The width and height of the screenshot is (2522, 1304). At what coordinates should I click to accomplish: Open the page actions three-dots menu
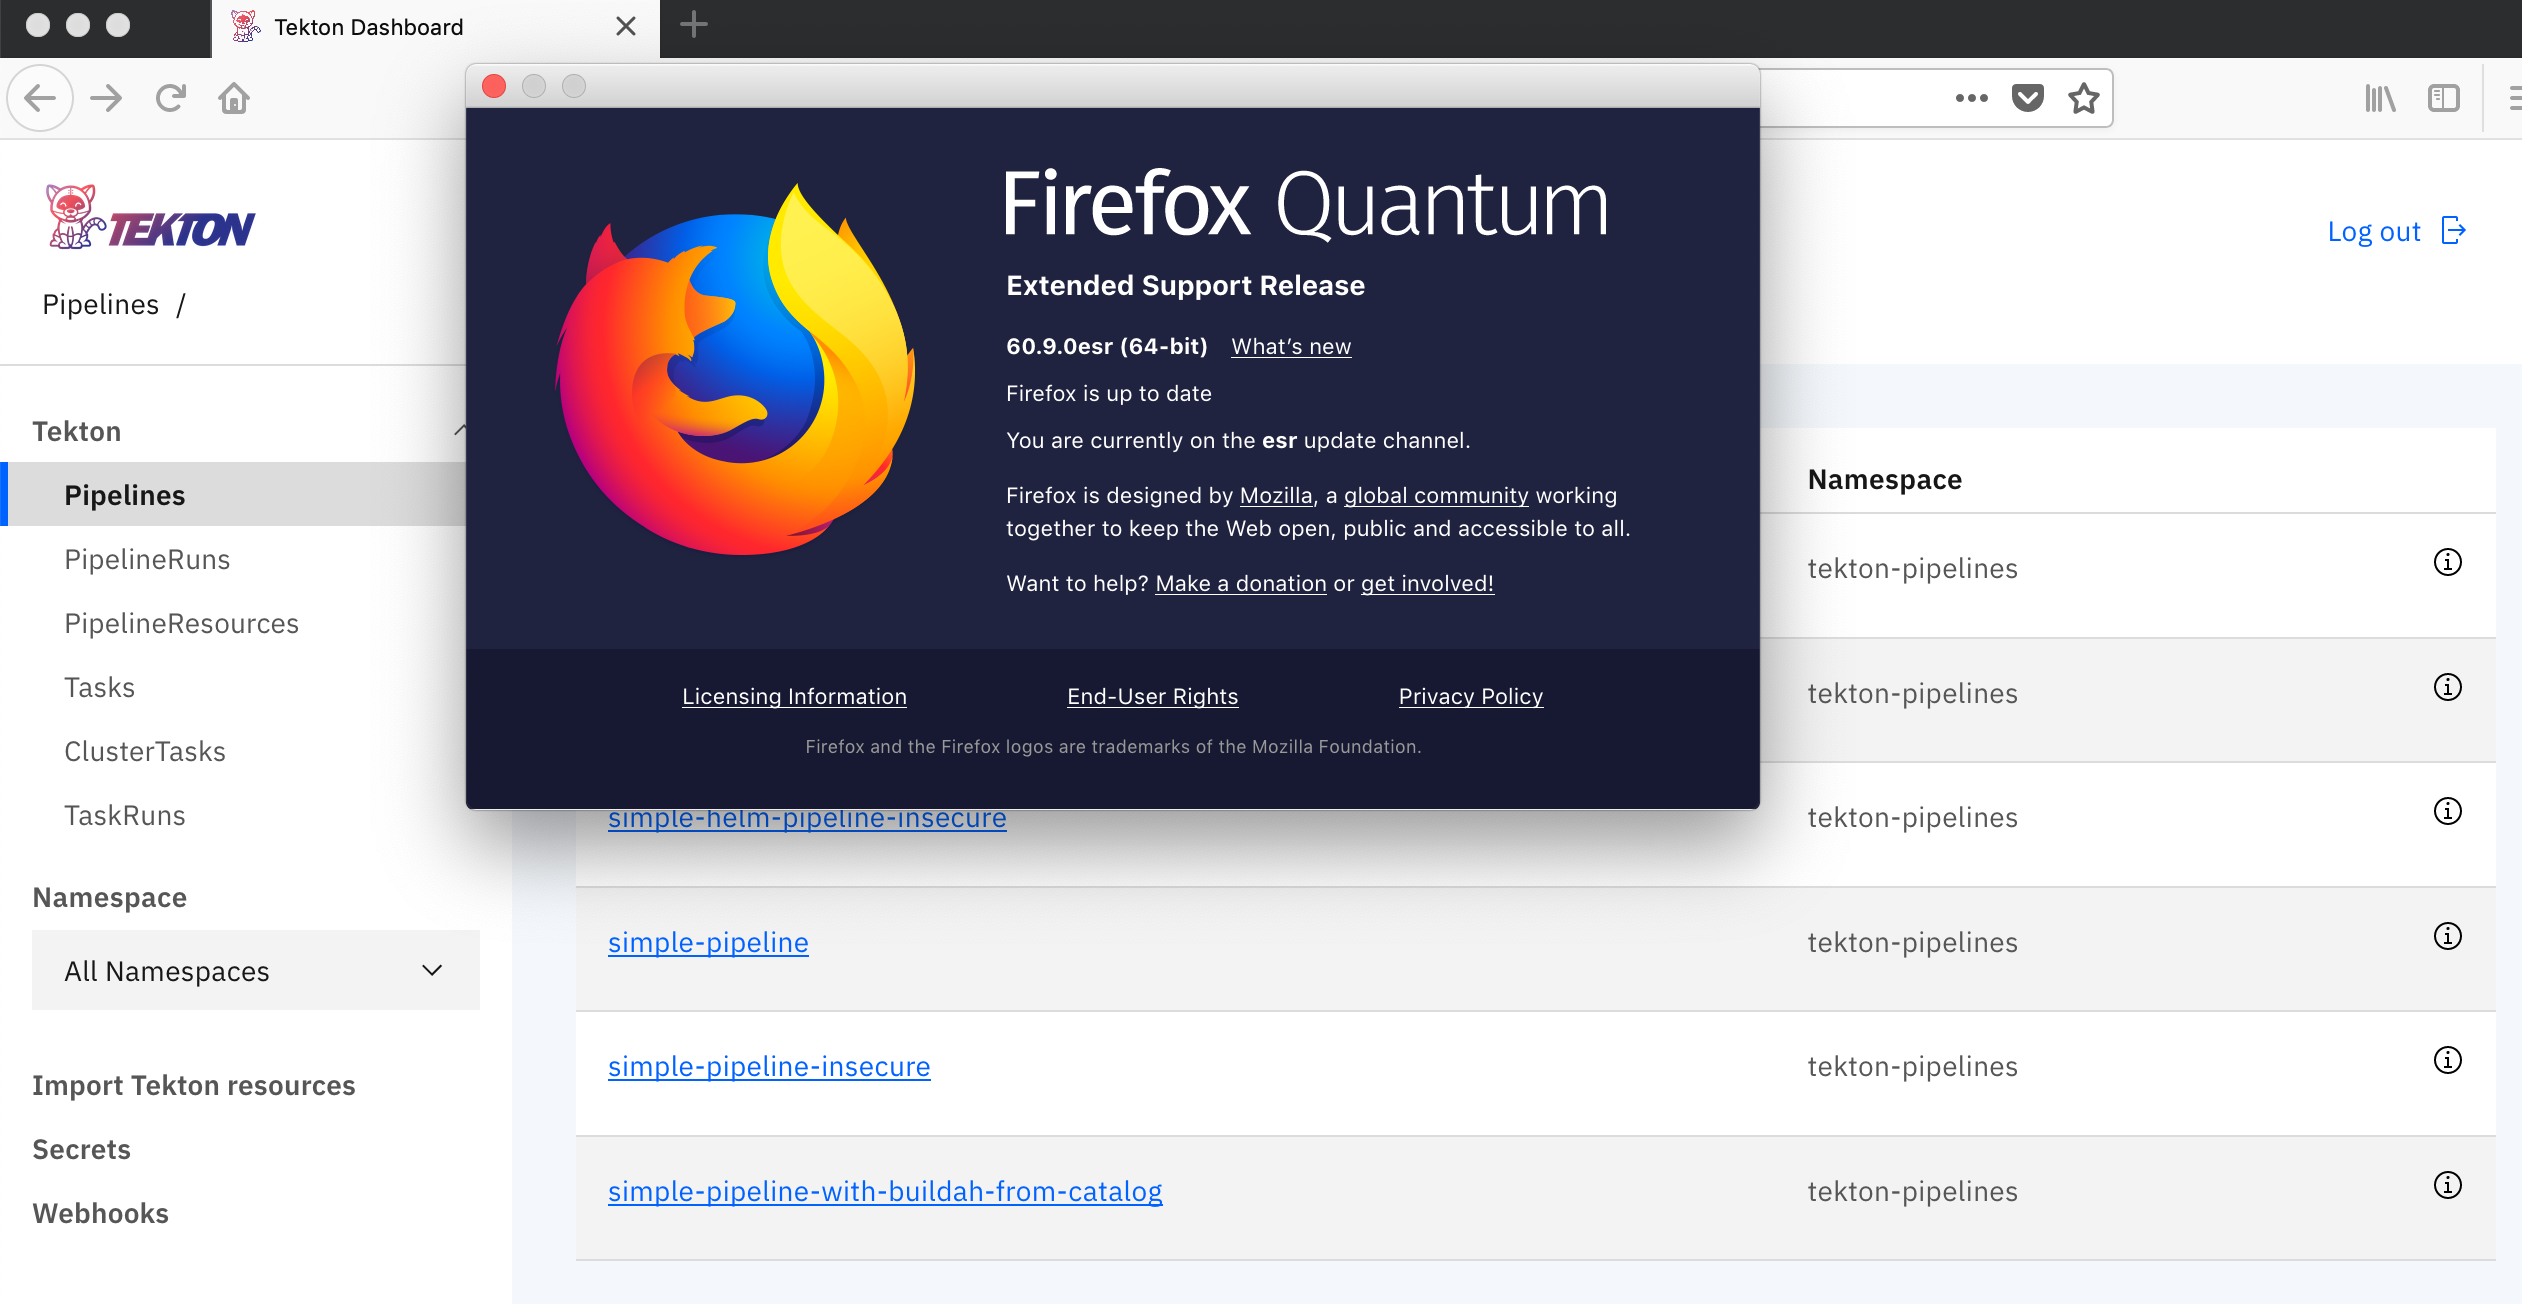[1971, 98]
